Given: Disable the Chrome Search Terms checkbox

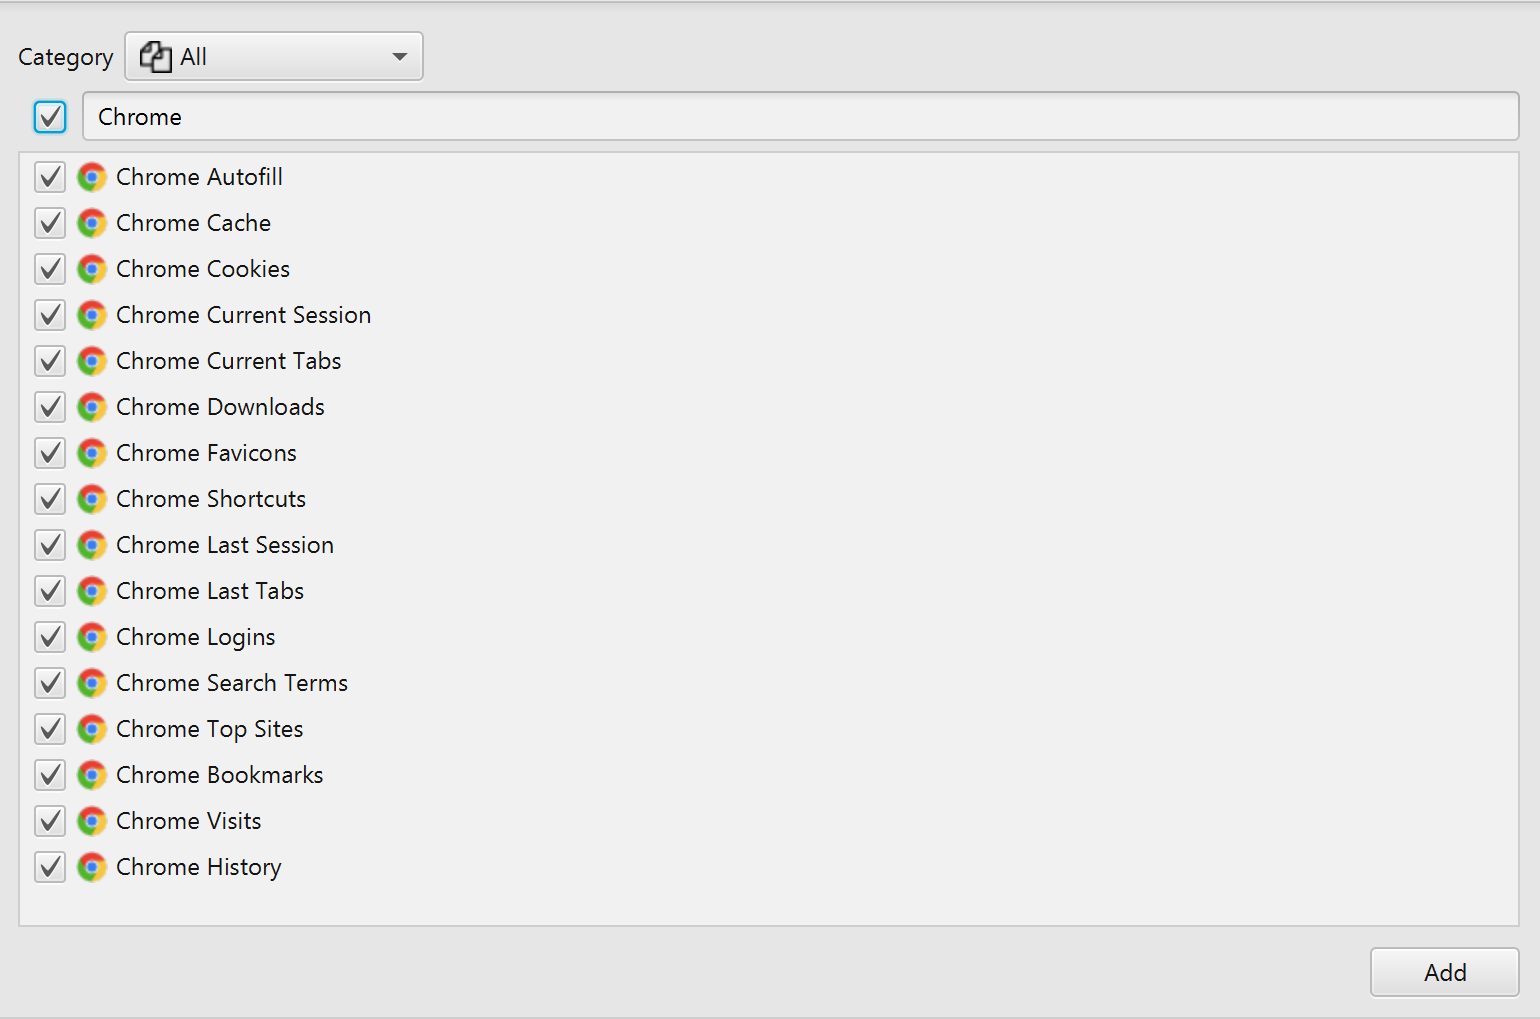Looking at the screenshot, I should tap(50, 683).
